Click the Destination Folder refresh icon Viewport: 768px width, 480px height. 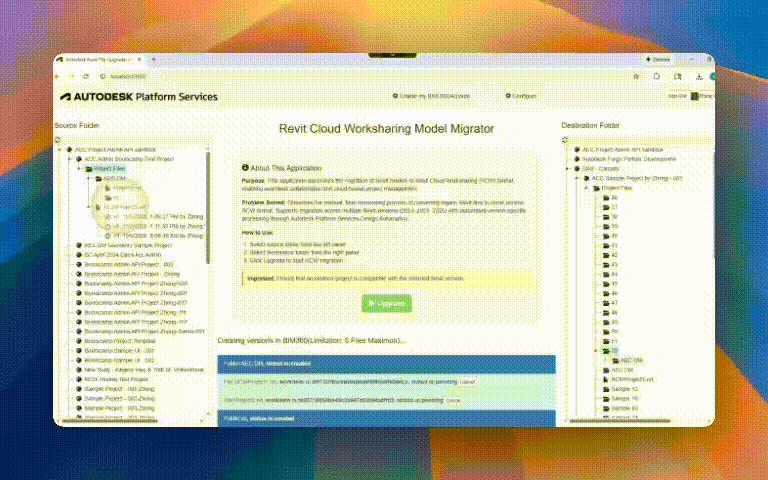[565, 137]
